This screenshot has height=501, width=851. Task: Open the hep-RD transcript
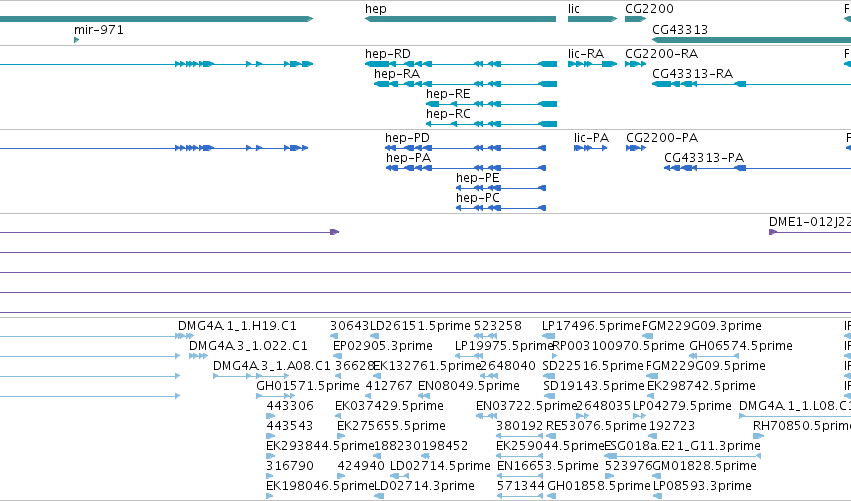(x=461, y=64)
